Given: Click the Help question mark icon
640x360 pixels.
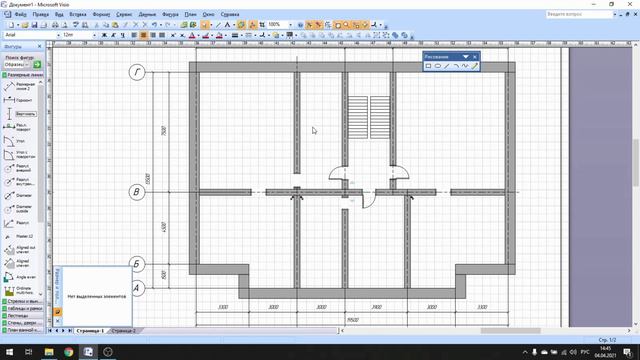Looking at the screenshot, I should pos(300,25).
